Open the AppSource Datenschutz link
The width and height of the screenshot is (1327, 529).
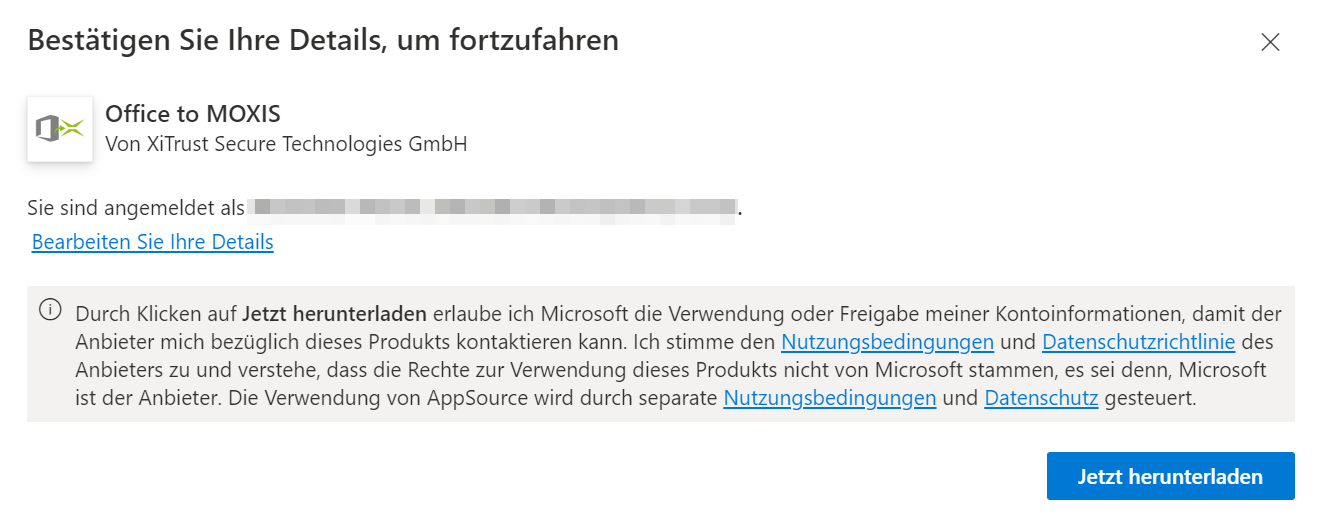pos(1041,398)
